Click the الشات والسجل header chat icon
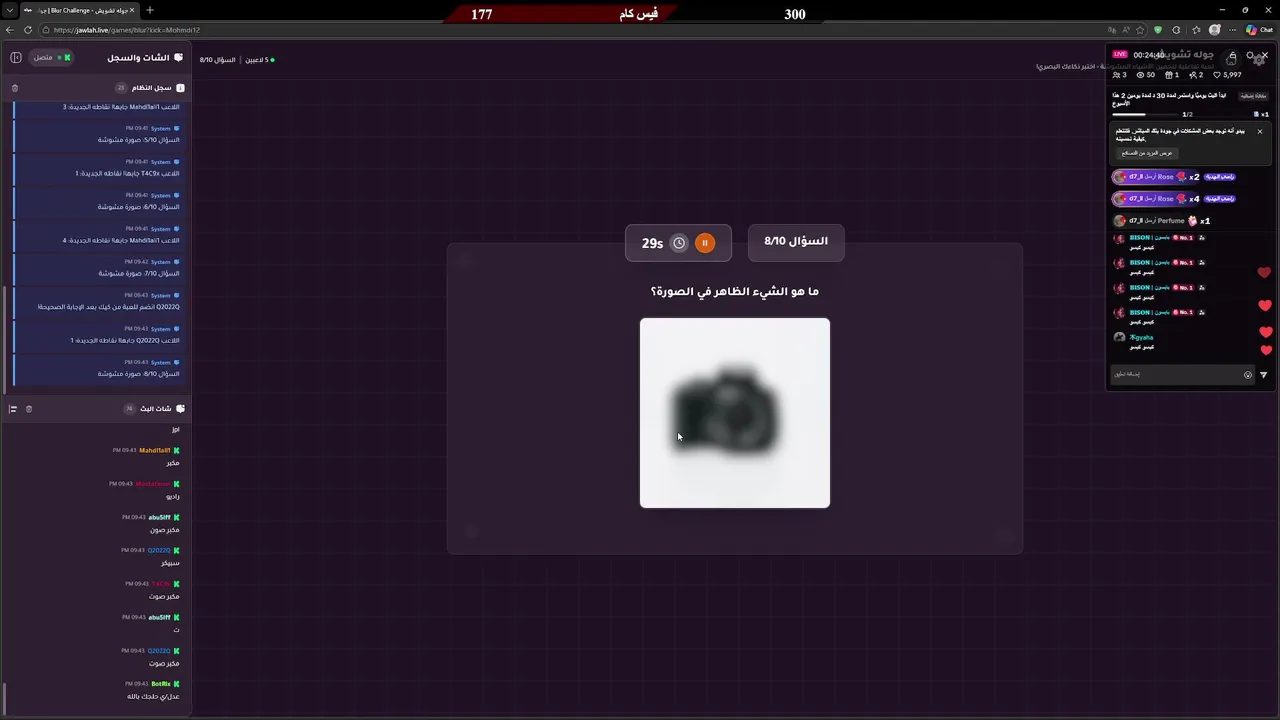Screen dimensions: 1280x720 [178, 58]
